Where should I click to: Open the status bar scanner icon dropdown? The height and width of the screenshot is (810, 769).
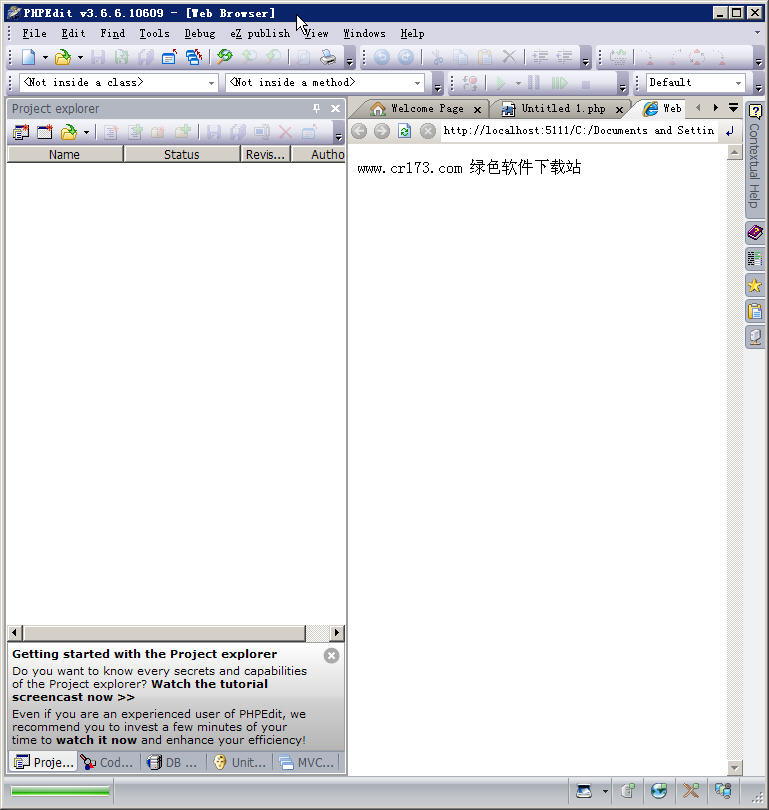click(605, 791)
